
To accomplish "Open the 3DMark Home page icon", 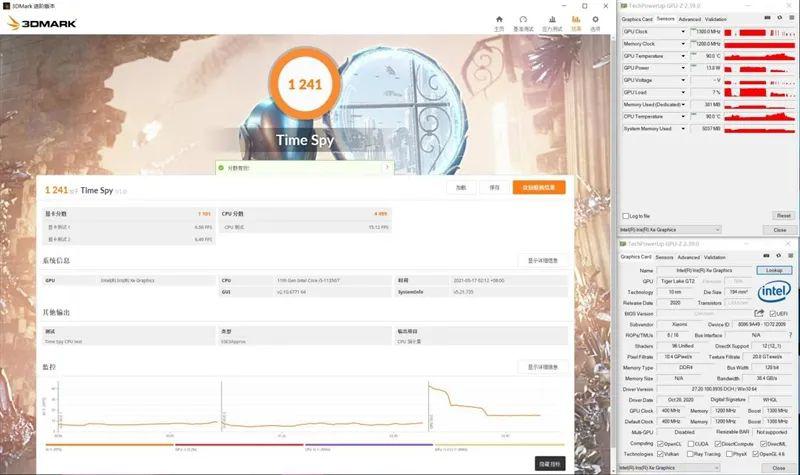I will tap(499, 19).
